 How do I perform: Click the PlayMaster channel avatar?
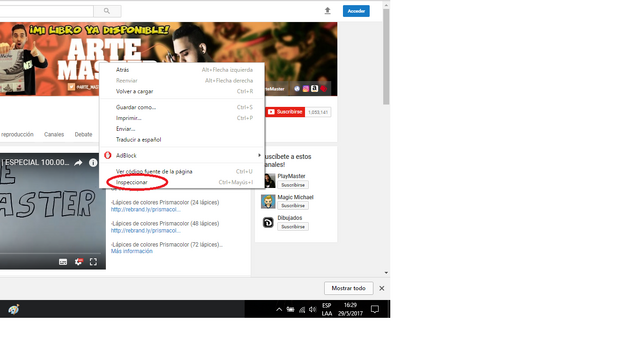pyautogui.click(x=269, y=180)
